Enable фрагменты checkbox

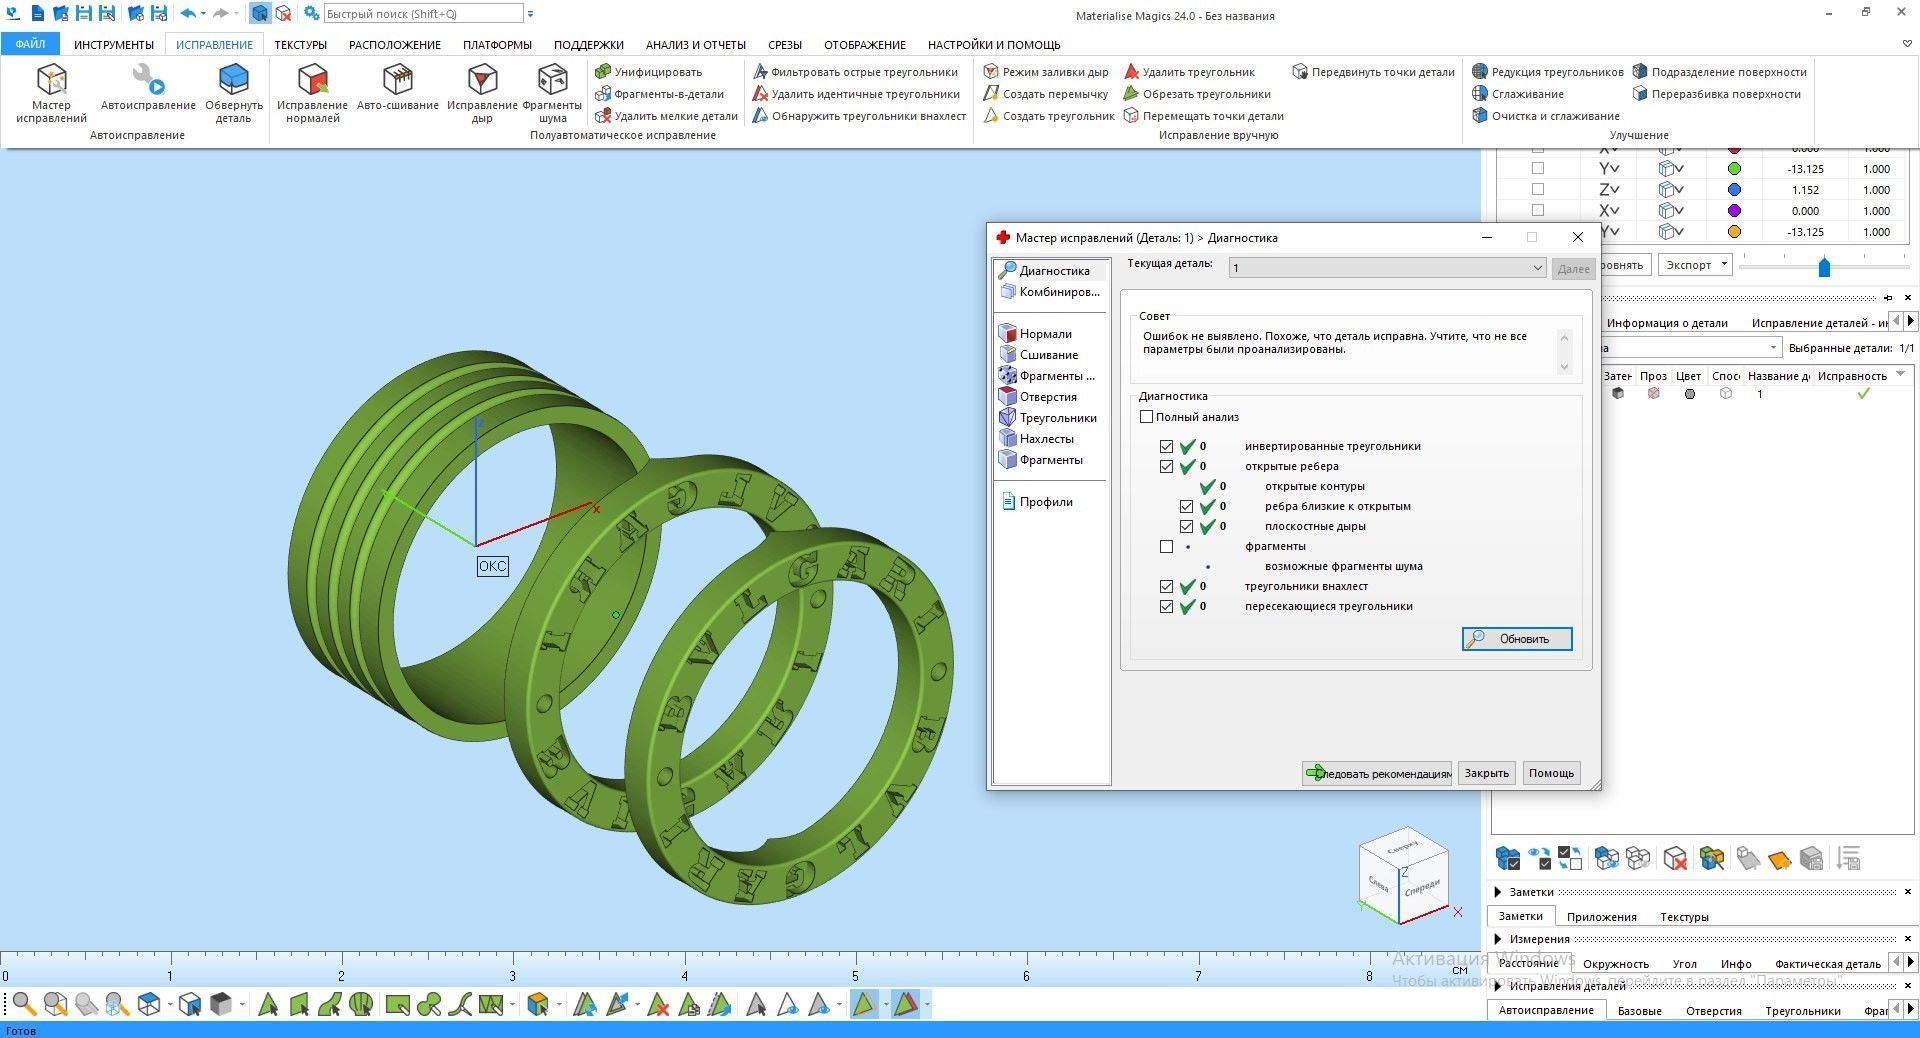pos(1166,546)
